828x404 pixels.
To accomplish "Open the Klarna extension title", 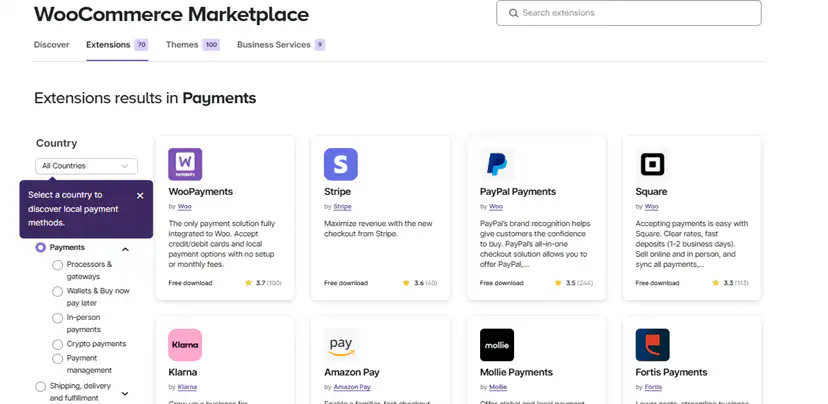I will click(183, 372).
